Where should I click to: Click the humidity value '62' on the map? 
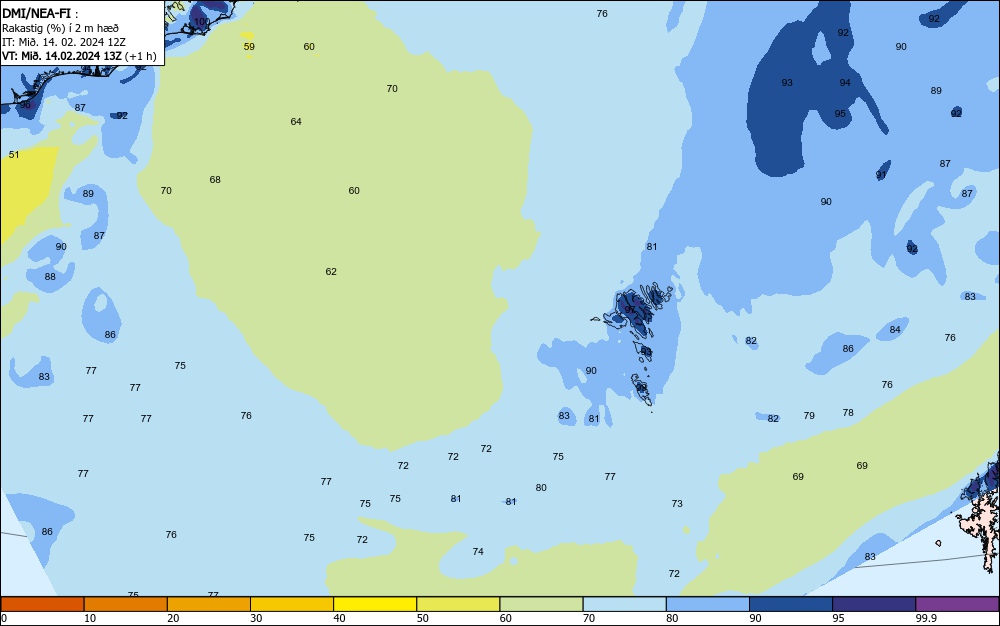[x=331, y=272]
